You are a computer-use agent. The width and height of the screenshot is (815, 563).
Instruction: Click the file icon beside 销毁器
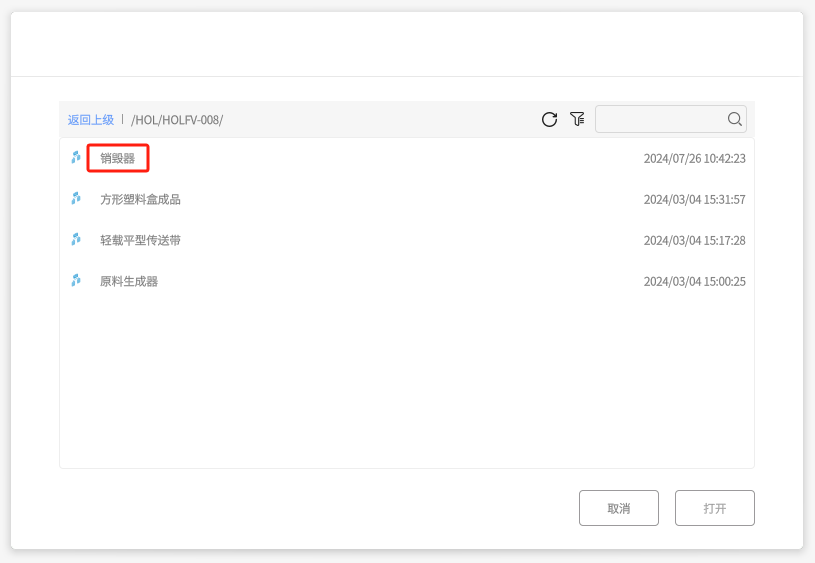[x=75, y=158]
